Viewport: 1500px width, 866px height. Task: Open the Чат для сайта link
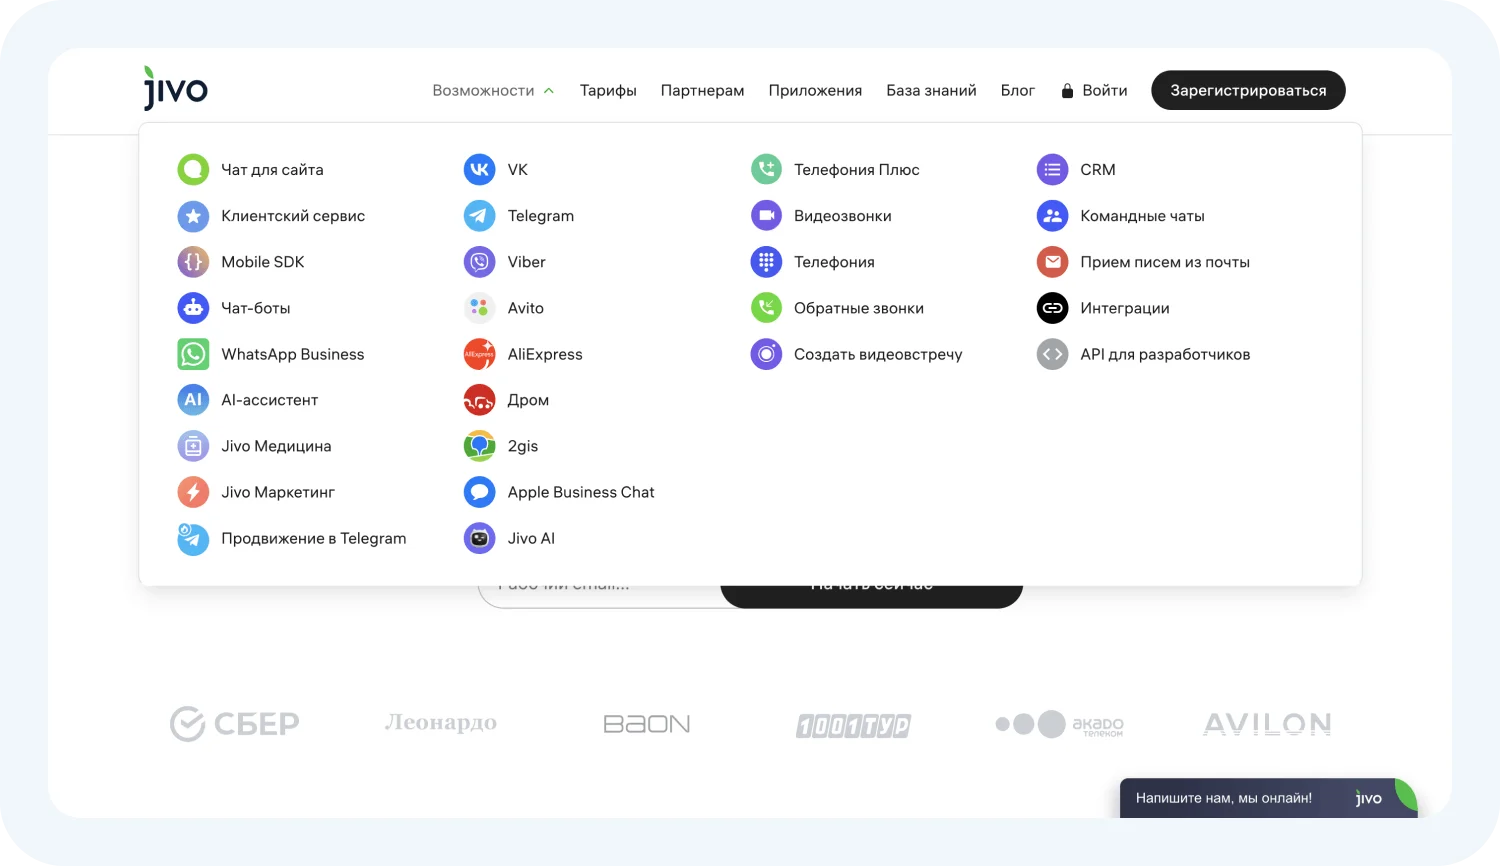tap(272, 170)
